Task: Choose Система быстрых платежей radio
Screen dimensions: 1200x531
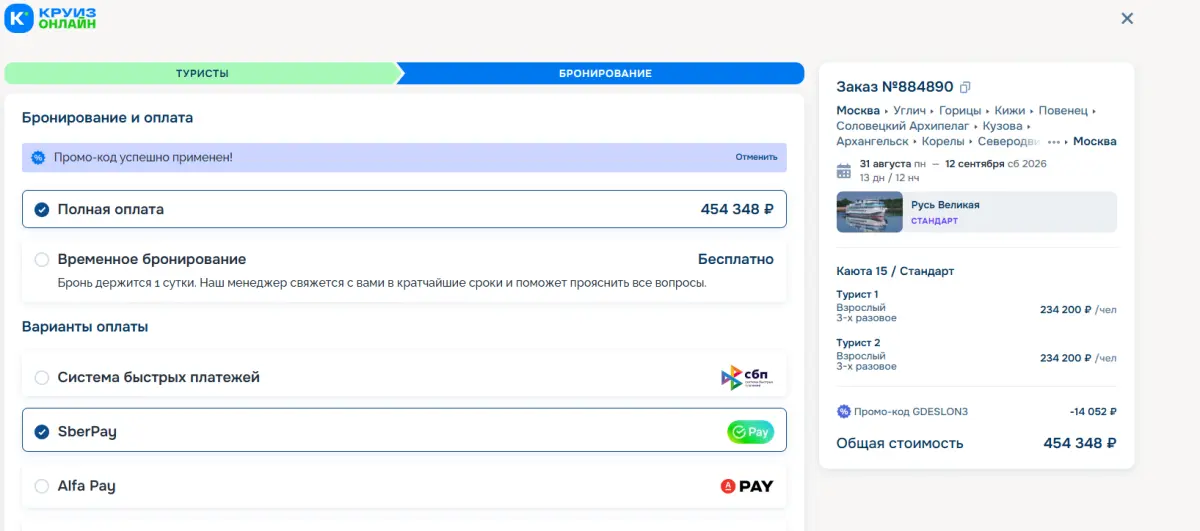Action: (42, 378)
